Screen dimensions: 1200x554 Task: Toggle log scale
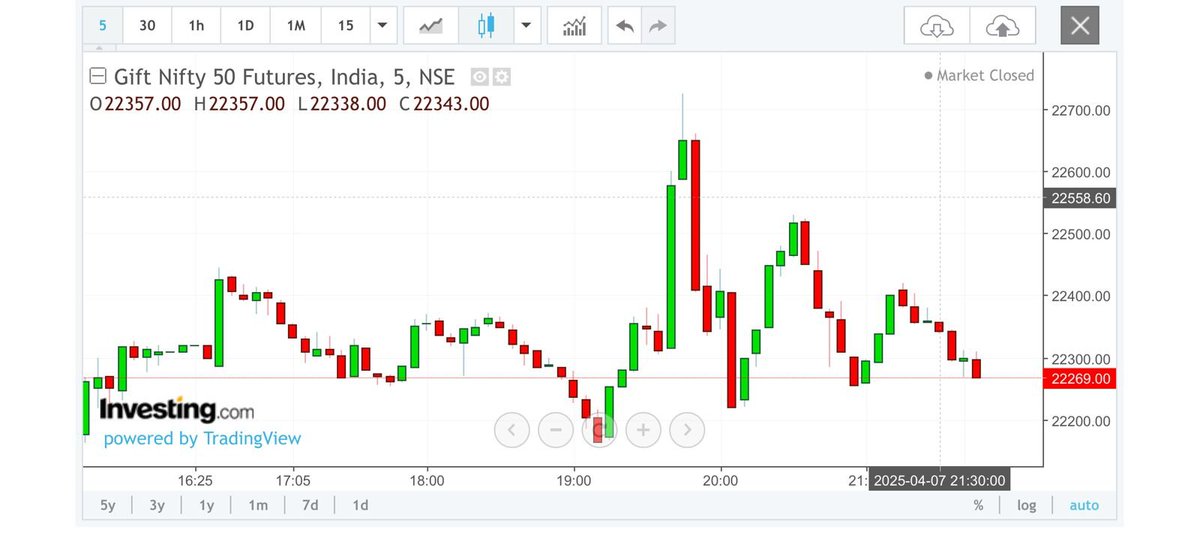click(x=1026, y=506)
